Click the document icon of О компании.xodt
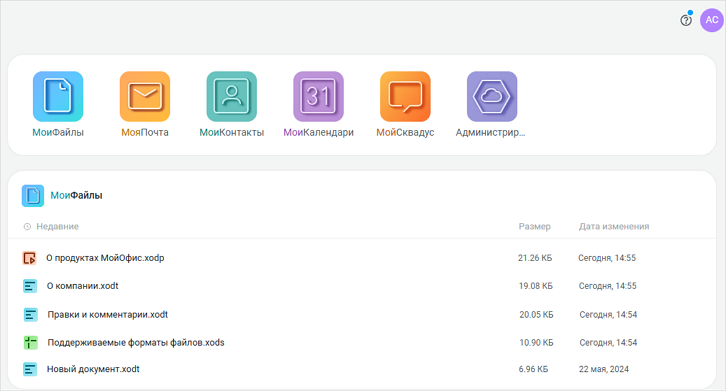Viewport: 726px width, 391px height. [30, 286]
